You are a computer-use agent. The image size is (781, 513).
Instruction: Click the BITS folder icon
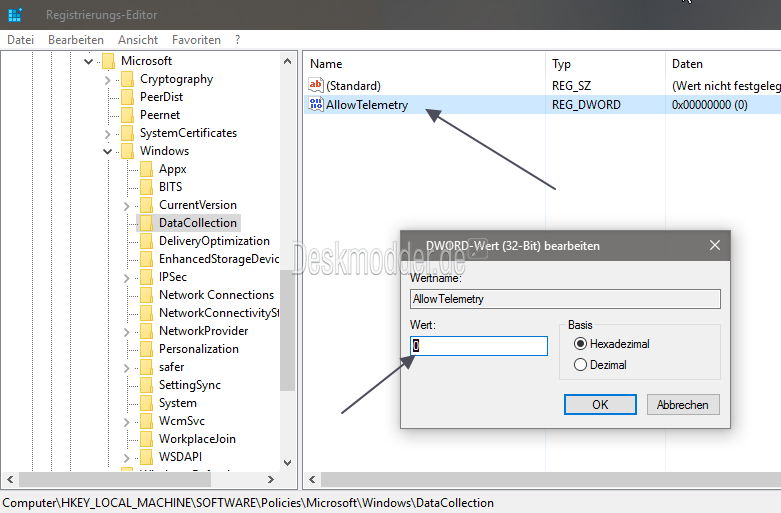[146, 187]
